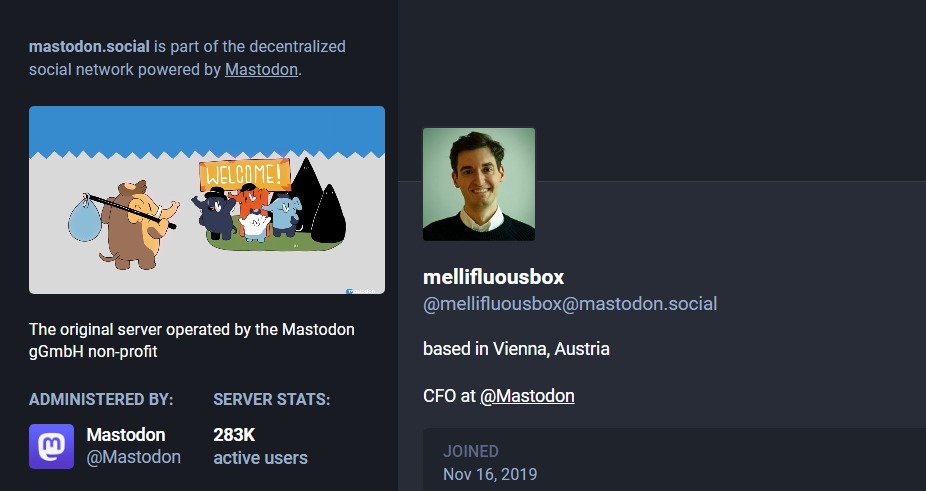Click the profile header banner area
Screen dimensions: 926x491
[x=662, y=90]
